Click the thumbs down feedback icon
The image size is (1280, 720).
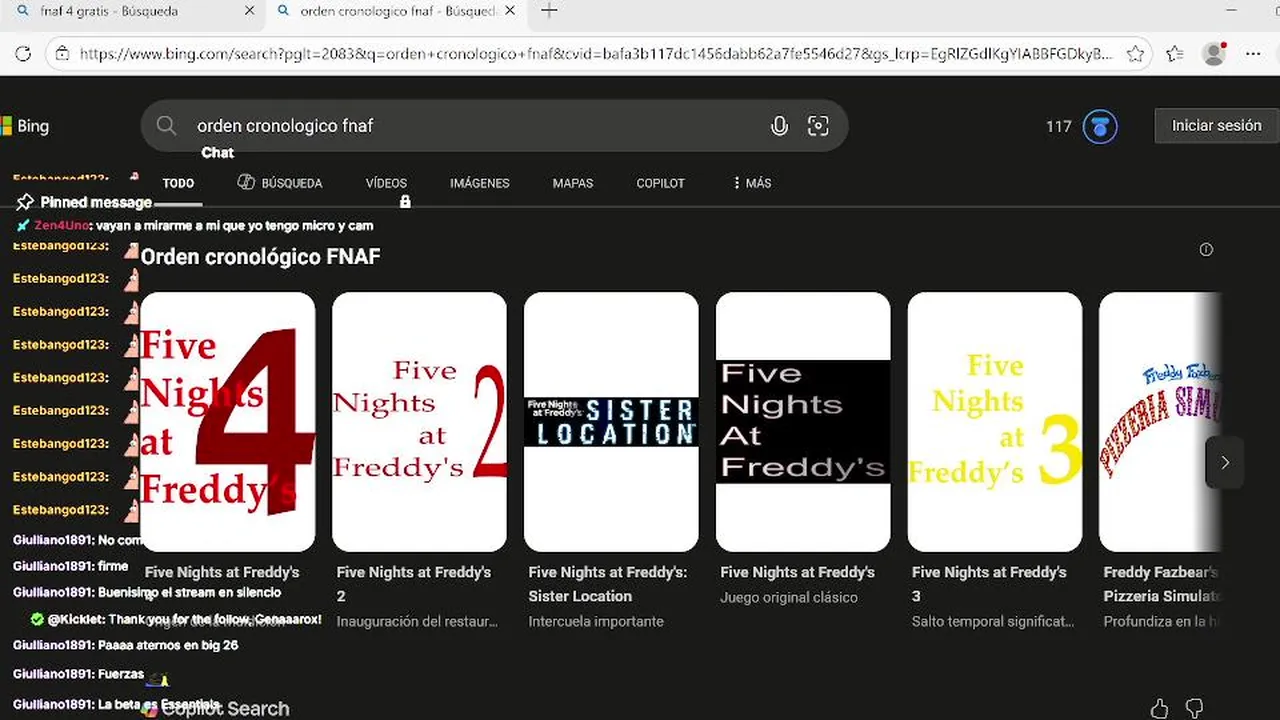(x=1194, y=708)
